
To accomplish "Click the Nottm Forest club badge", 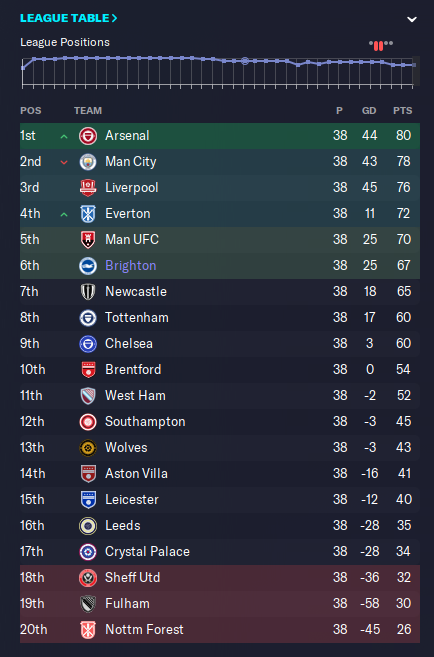I will (x=88, y=630).
